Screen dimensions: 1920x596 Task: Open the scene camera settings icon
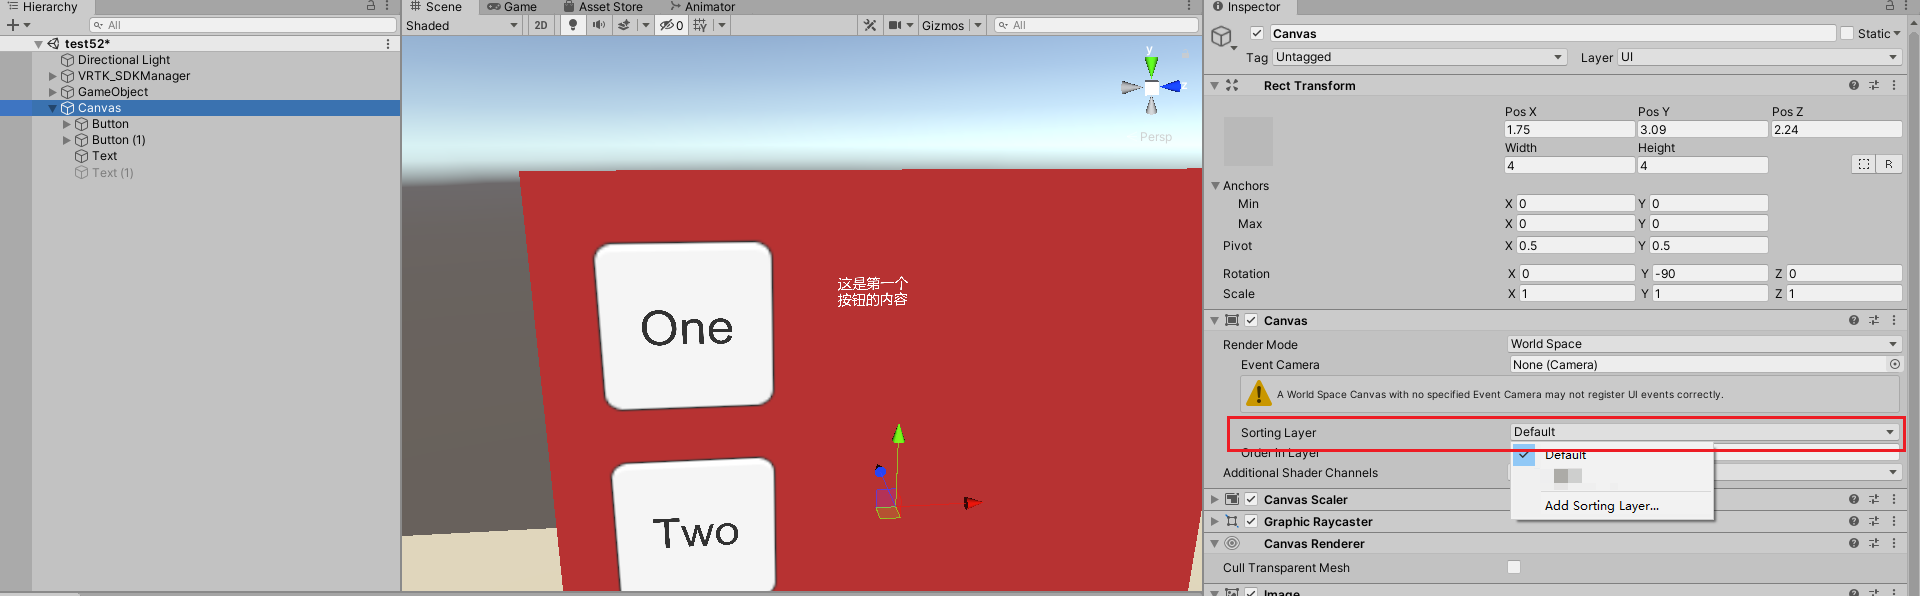pos(895,25)
